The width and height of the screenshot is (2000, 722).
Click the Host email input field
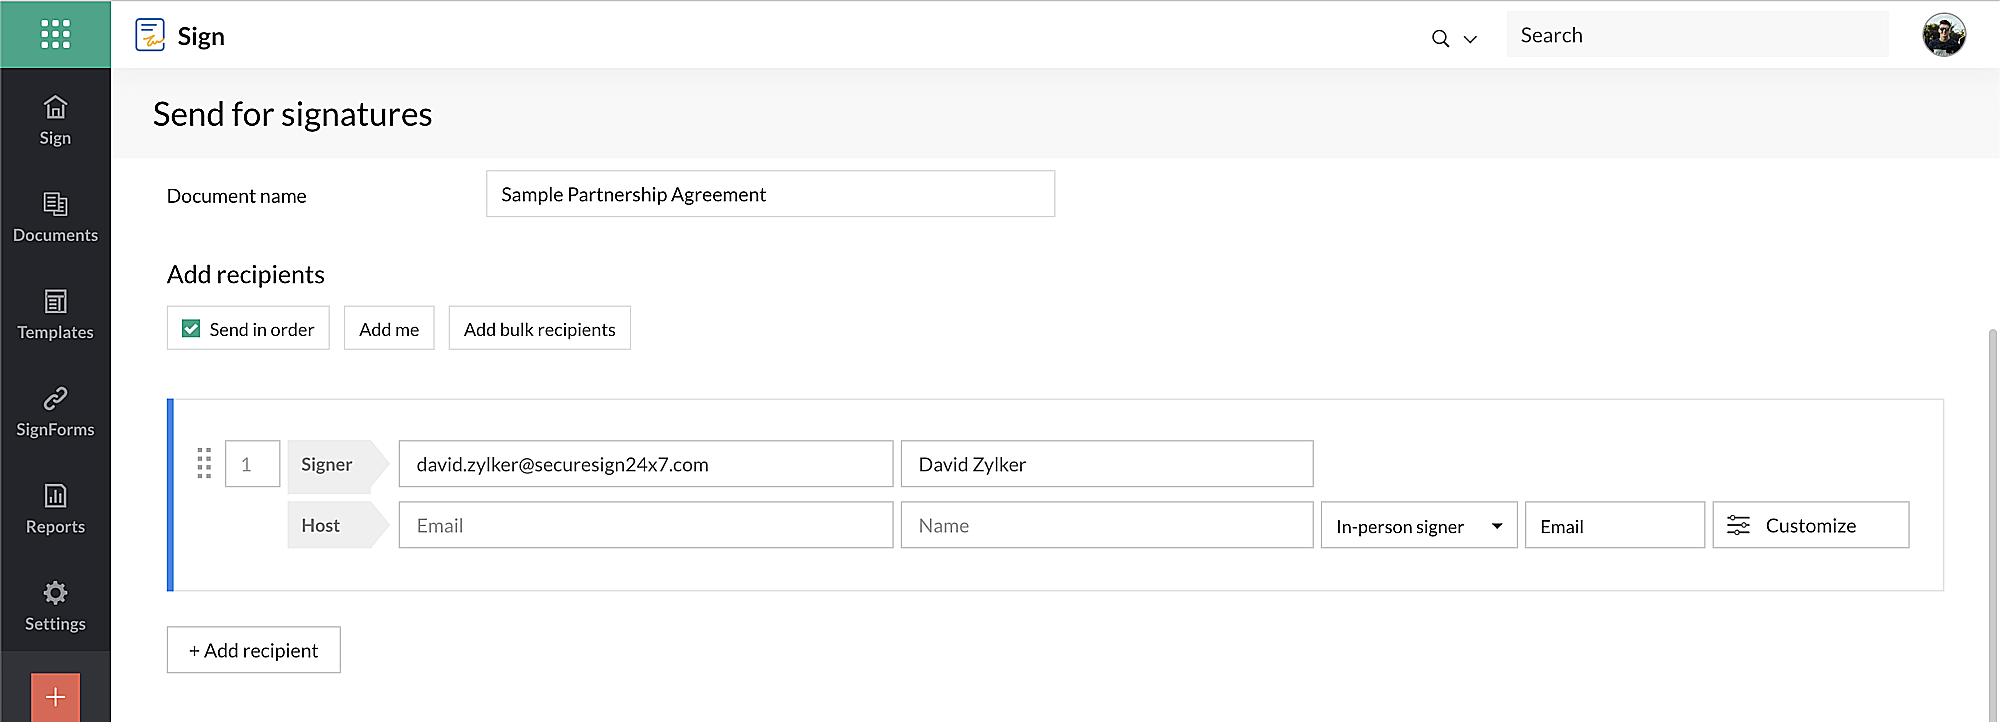(x=645, y=525)
